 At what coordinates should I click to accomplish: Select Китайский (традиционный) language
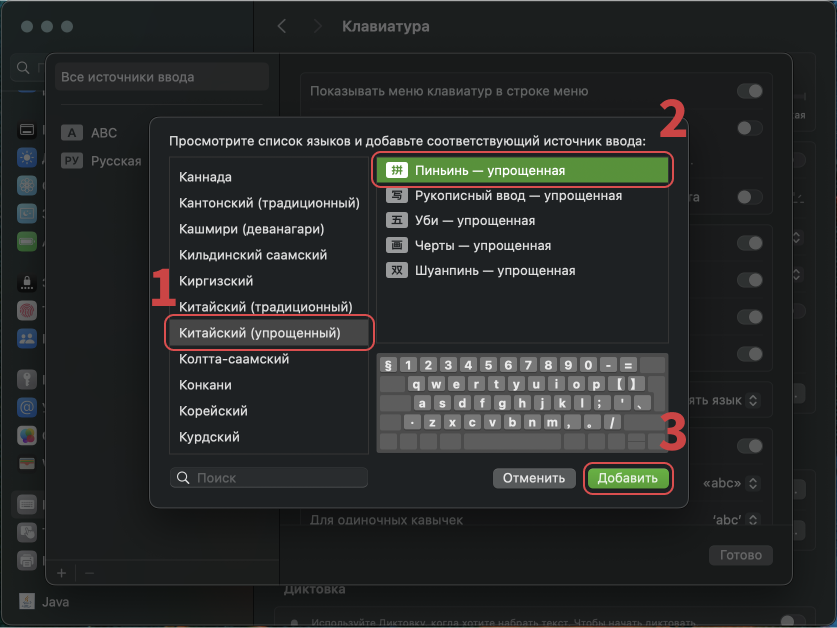click(265, 307)
